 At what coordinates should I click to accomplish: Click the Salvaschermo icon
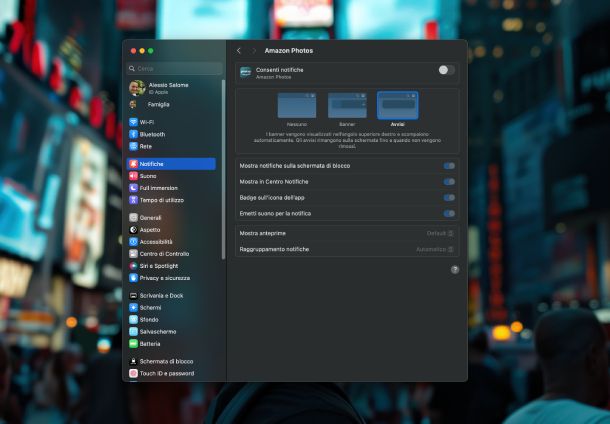pos(133,331)
